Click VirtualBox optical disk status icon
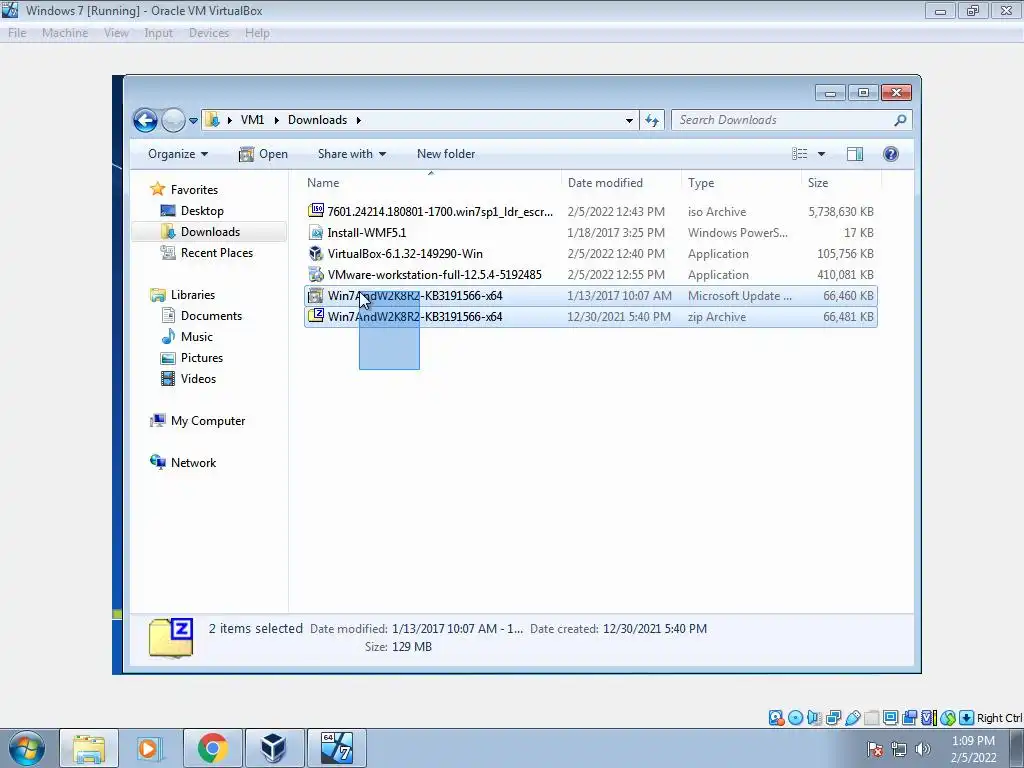The width and height of the screenshot is (1024, 768). [795, 718]
